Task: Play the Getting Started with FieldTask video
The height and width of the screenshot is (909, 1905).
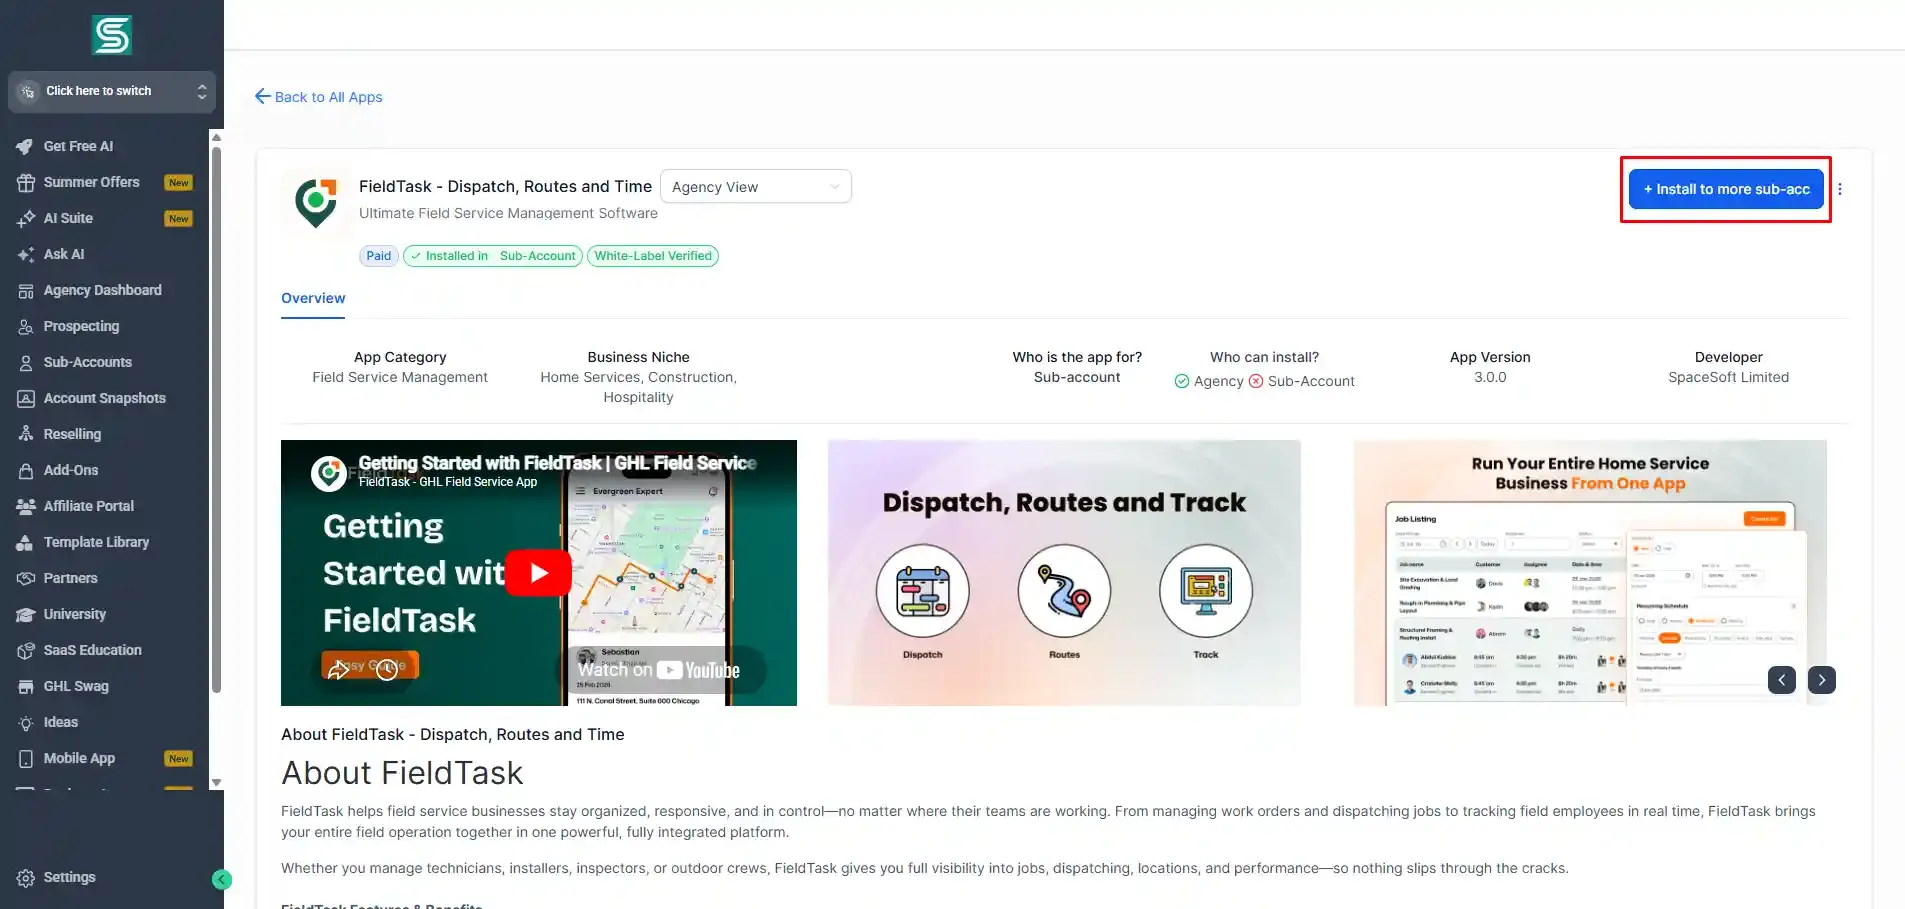Action: point(538,573)
